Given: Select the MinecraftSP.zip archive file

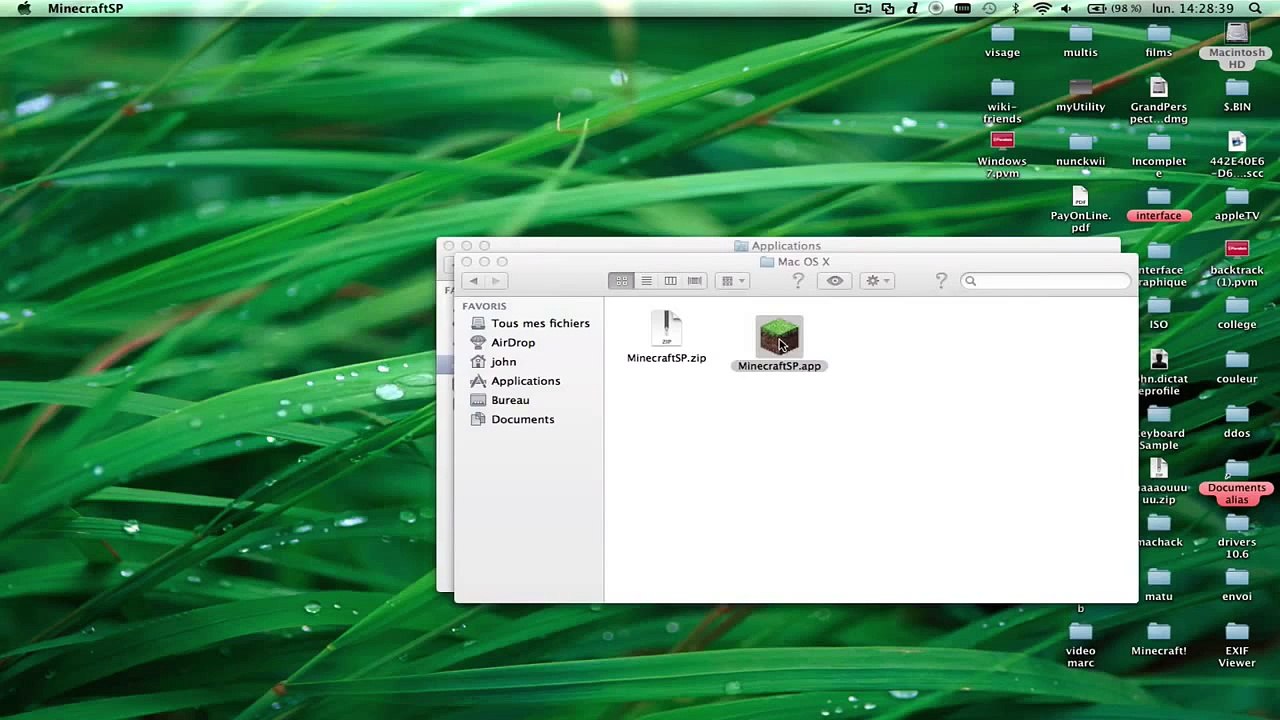Looking at the screenshot, I should tap(666, 331).
